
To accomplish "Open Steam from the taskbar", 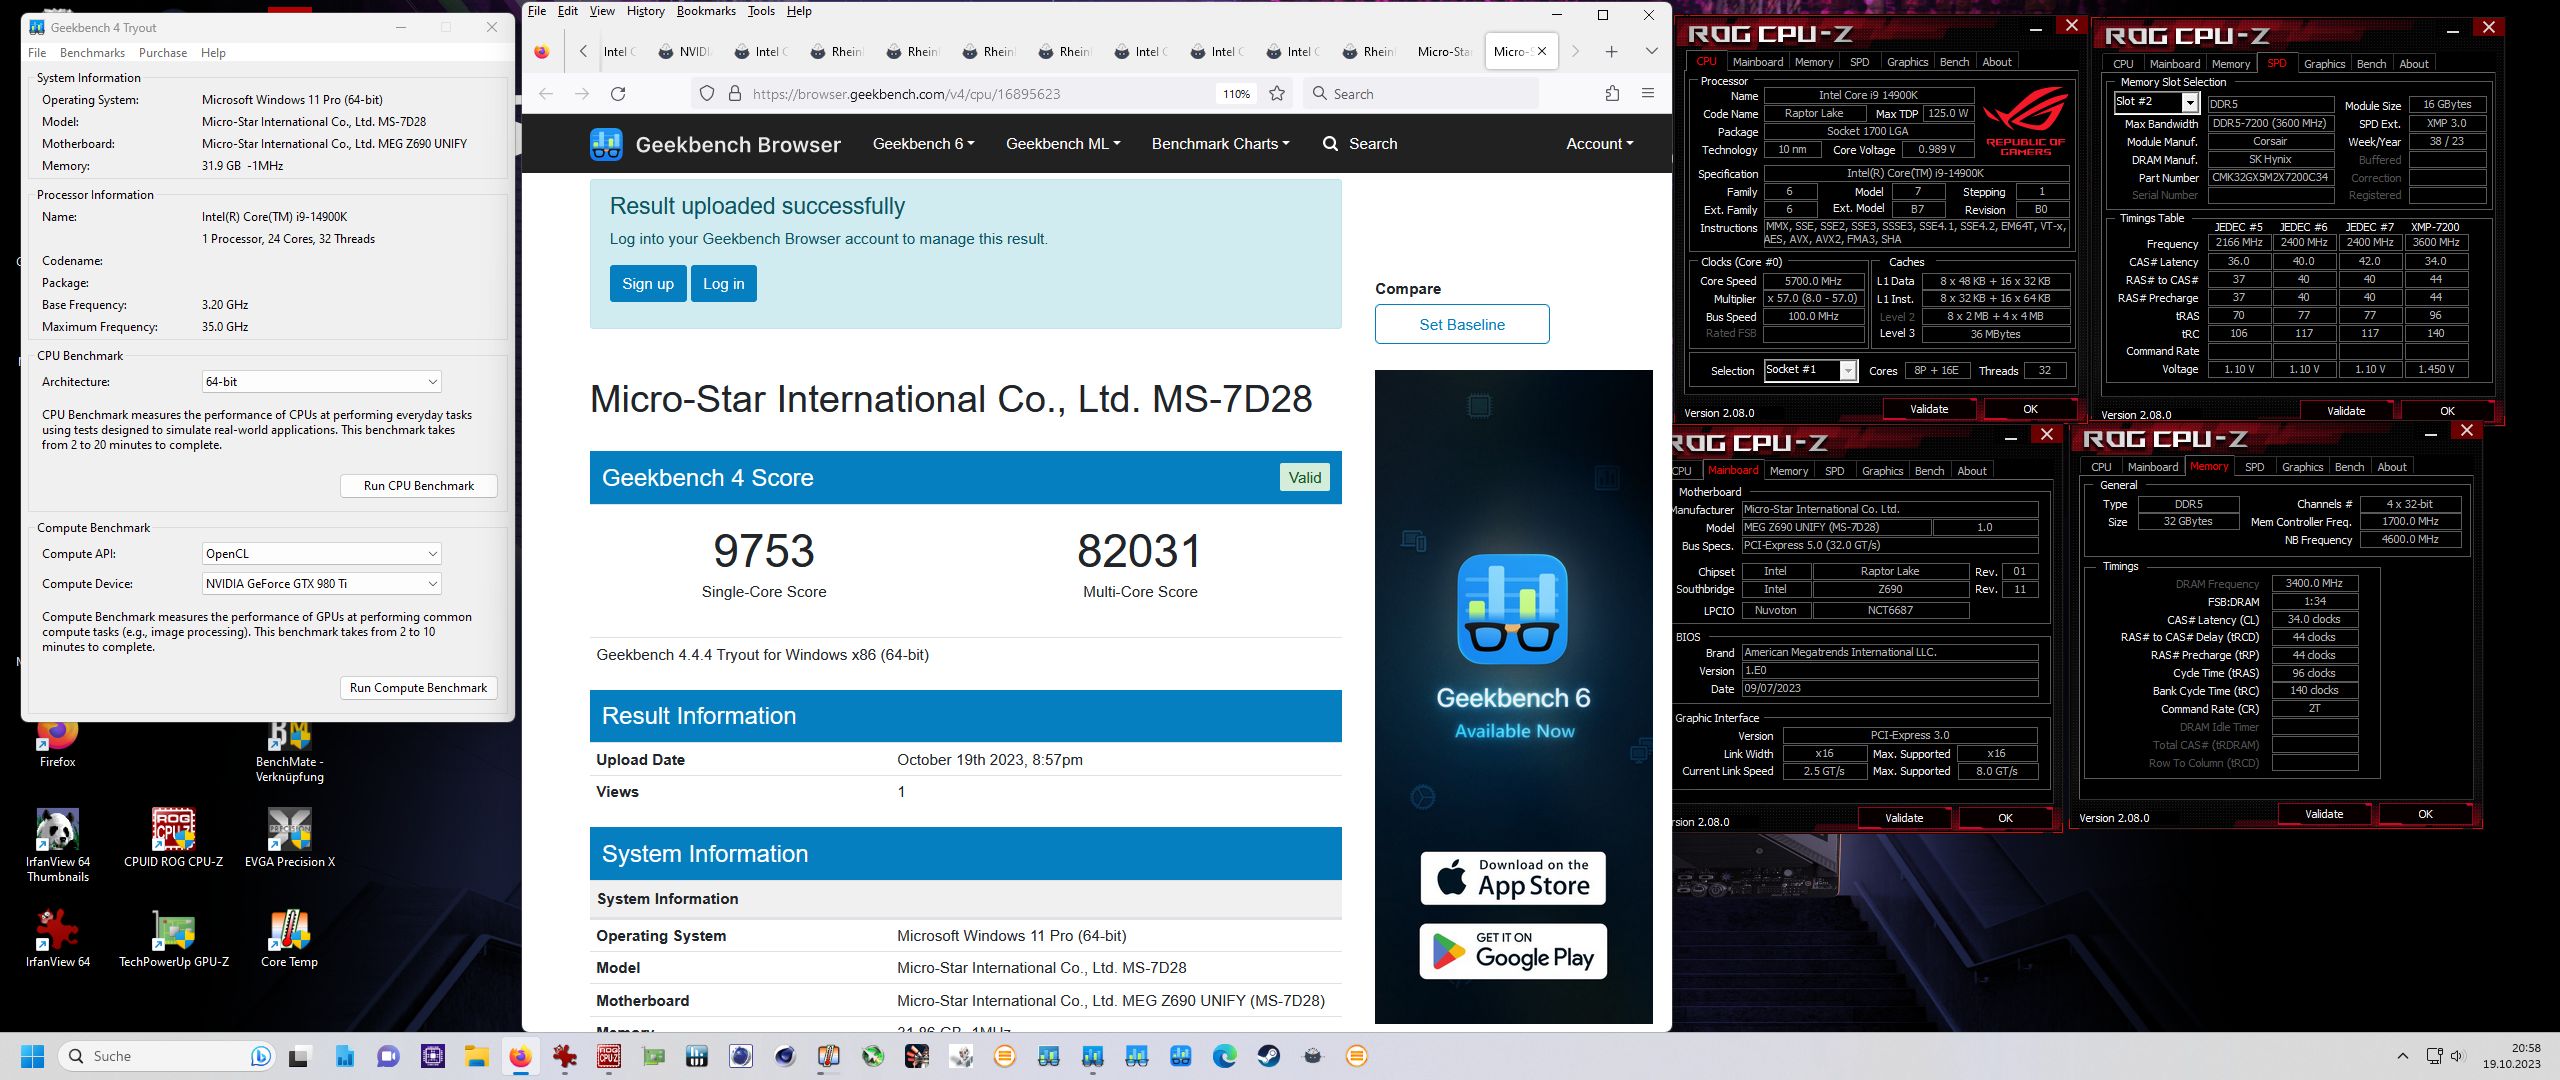I will 1269,1056.
